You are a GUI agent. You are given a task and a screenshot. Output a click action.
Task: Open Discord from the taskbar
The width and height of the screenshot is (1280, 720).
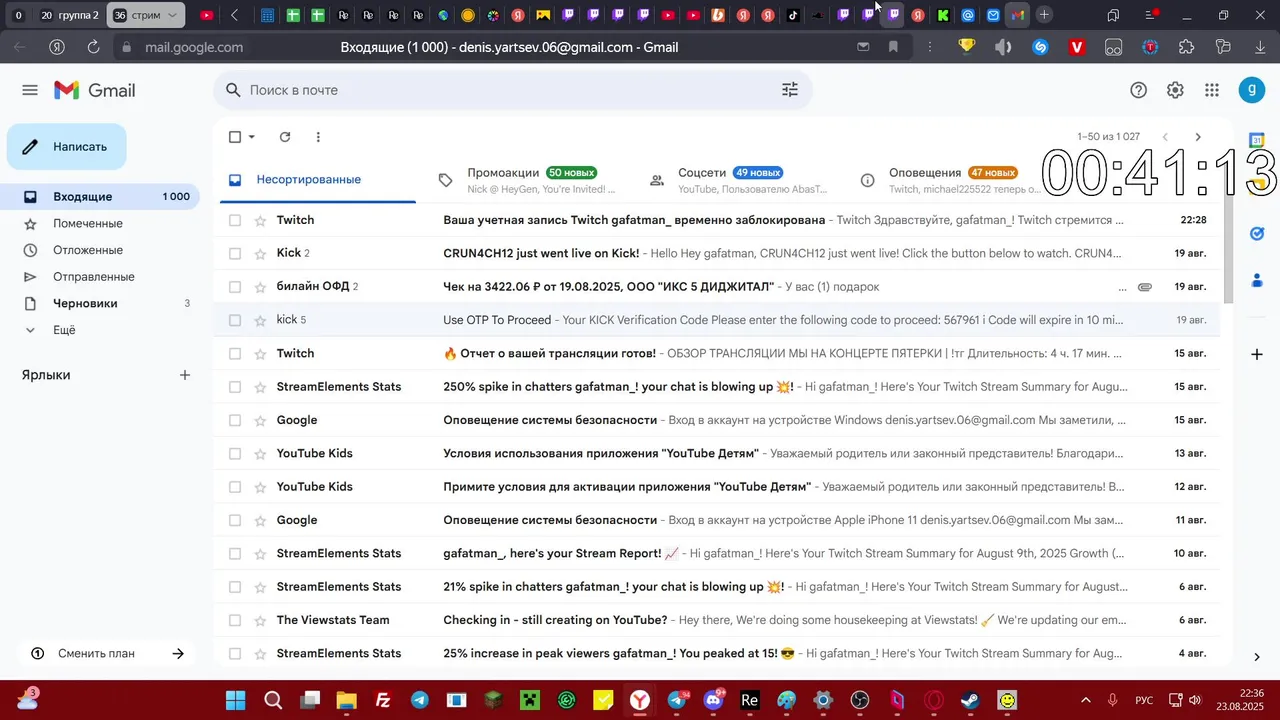pos(714,700)
